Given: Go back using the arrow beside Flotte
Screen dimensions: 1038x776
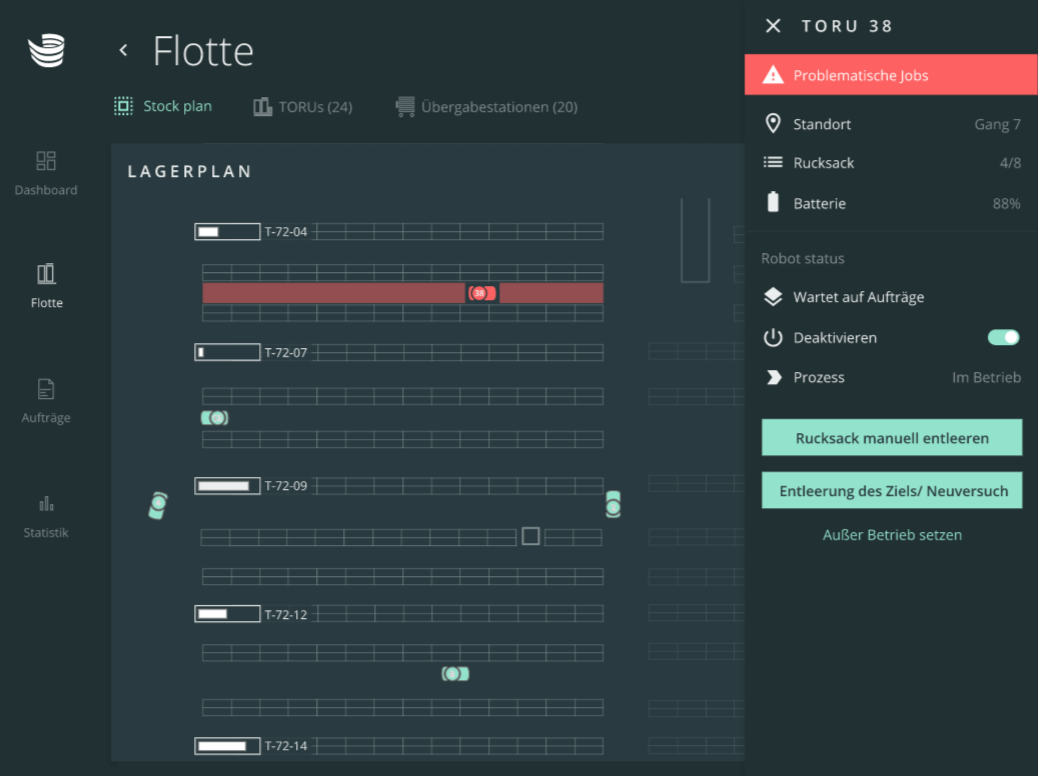Looking at the screenshot, I should [x=123, y=50].
